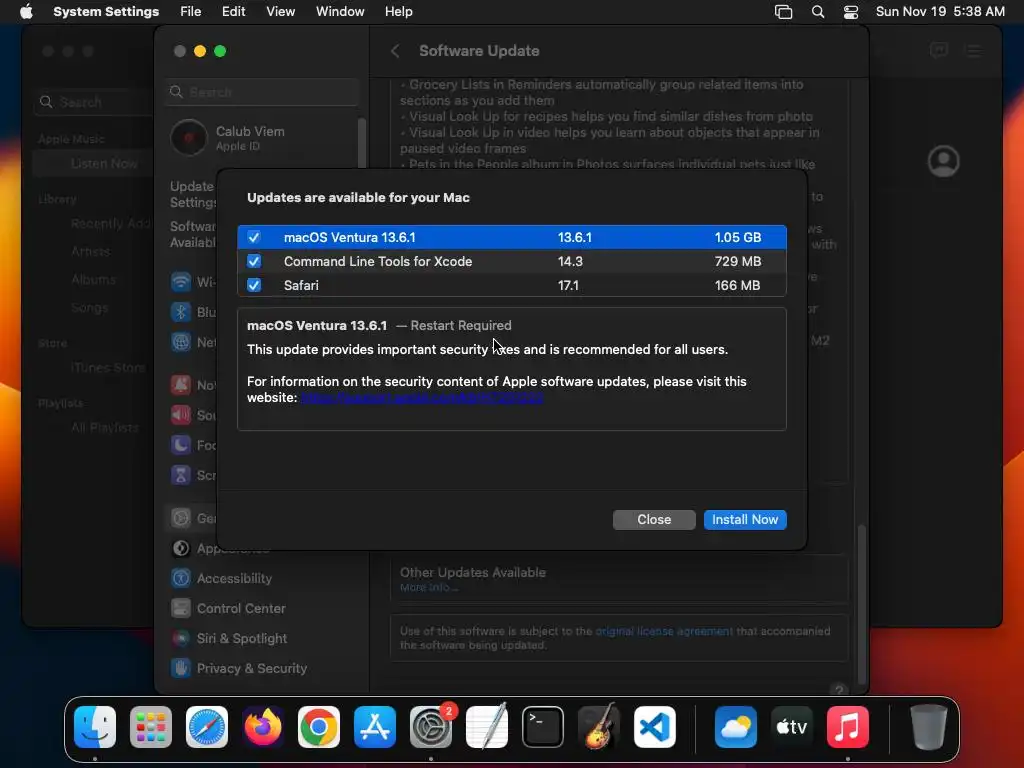The width and height of the screenshot is (1024, 768).
Task: Open Finder from the dock
Action: [95, 727]
